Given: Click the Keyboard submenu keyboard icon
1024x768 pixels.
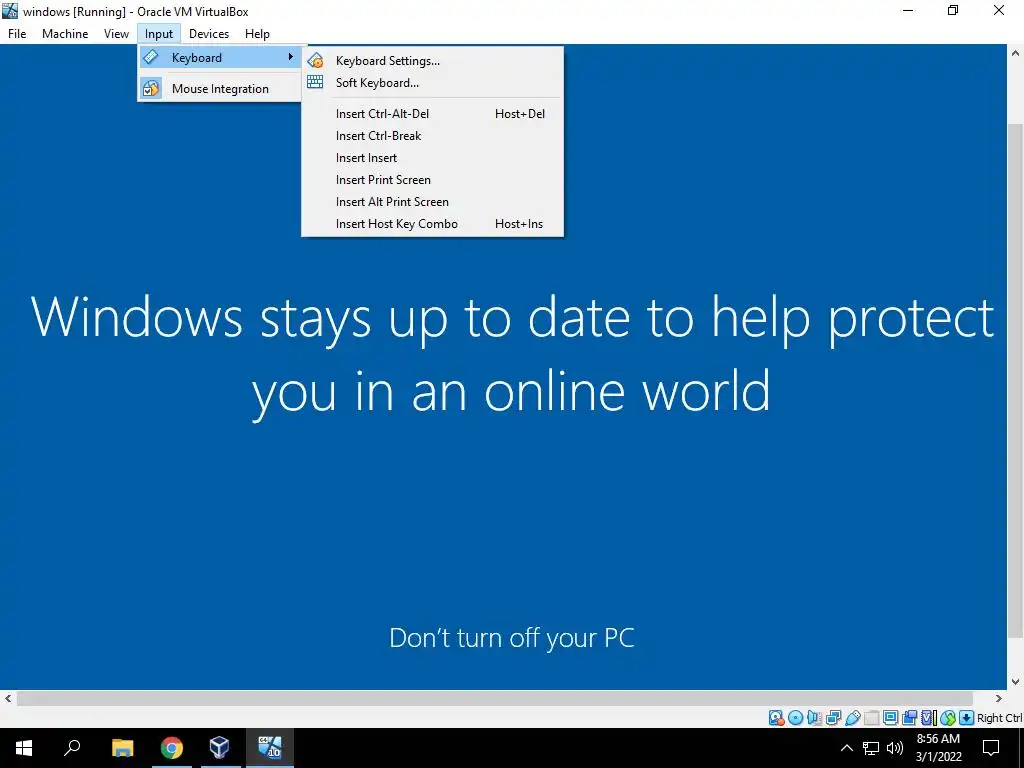Looking at the screenshot, I should point(151,57).
